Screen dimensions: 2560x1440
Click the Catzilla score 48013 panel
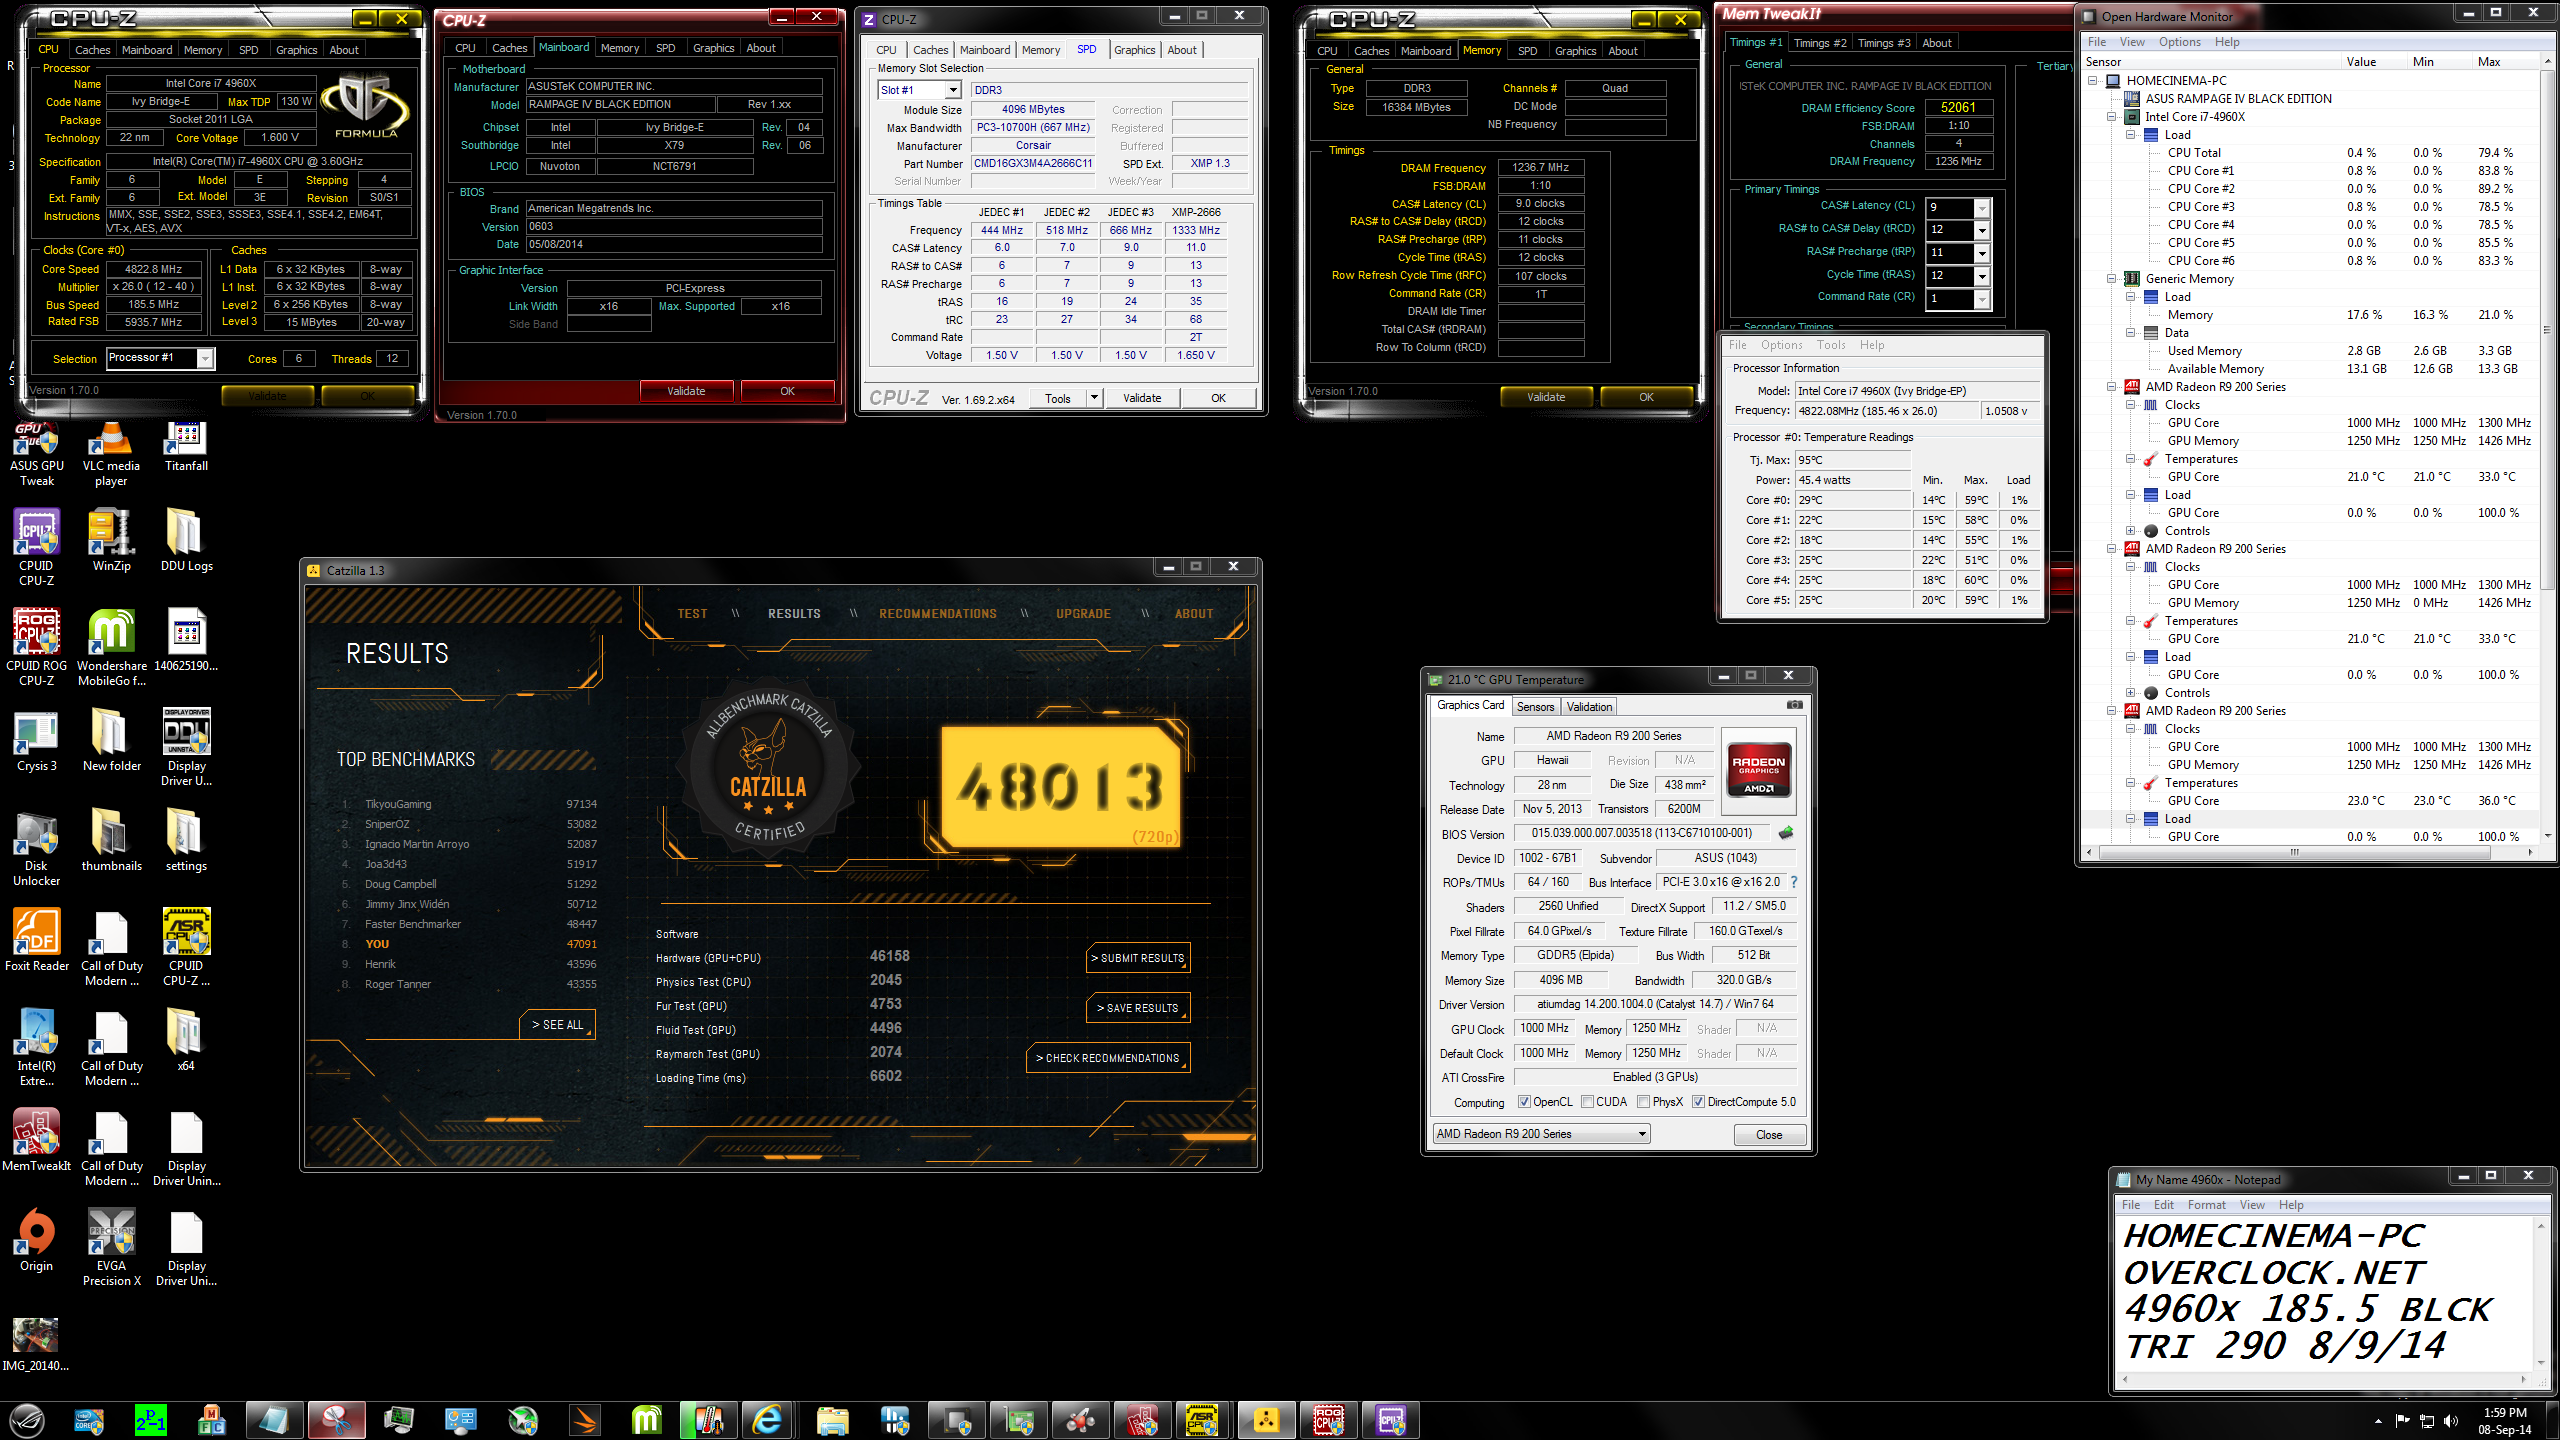tap(1062, 787)
